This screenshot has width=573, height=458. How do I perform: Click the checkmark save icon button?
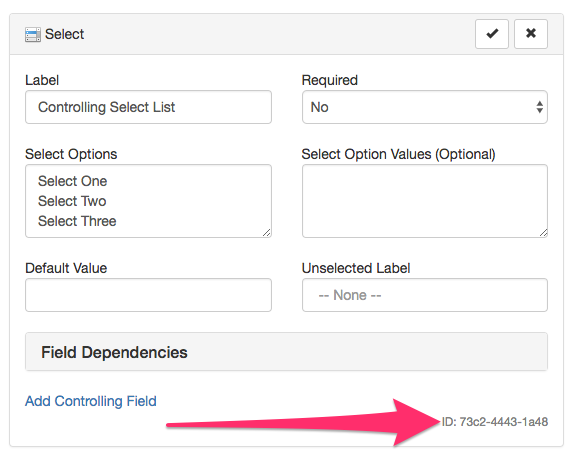(x=492, y=34)
